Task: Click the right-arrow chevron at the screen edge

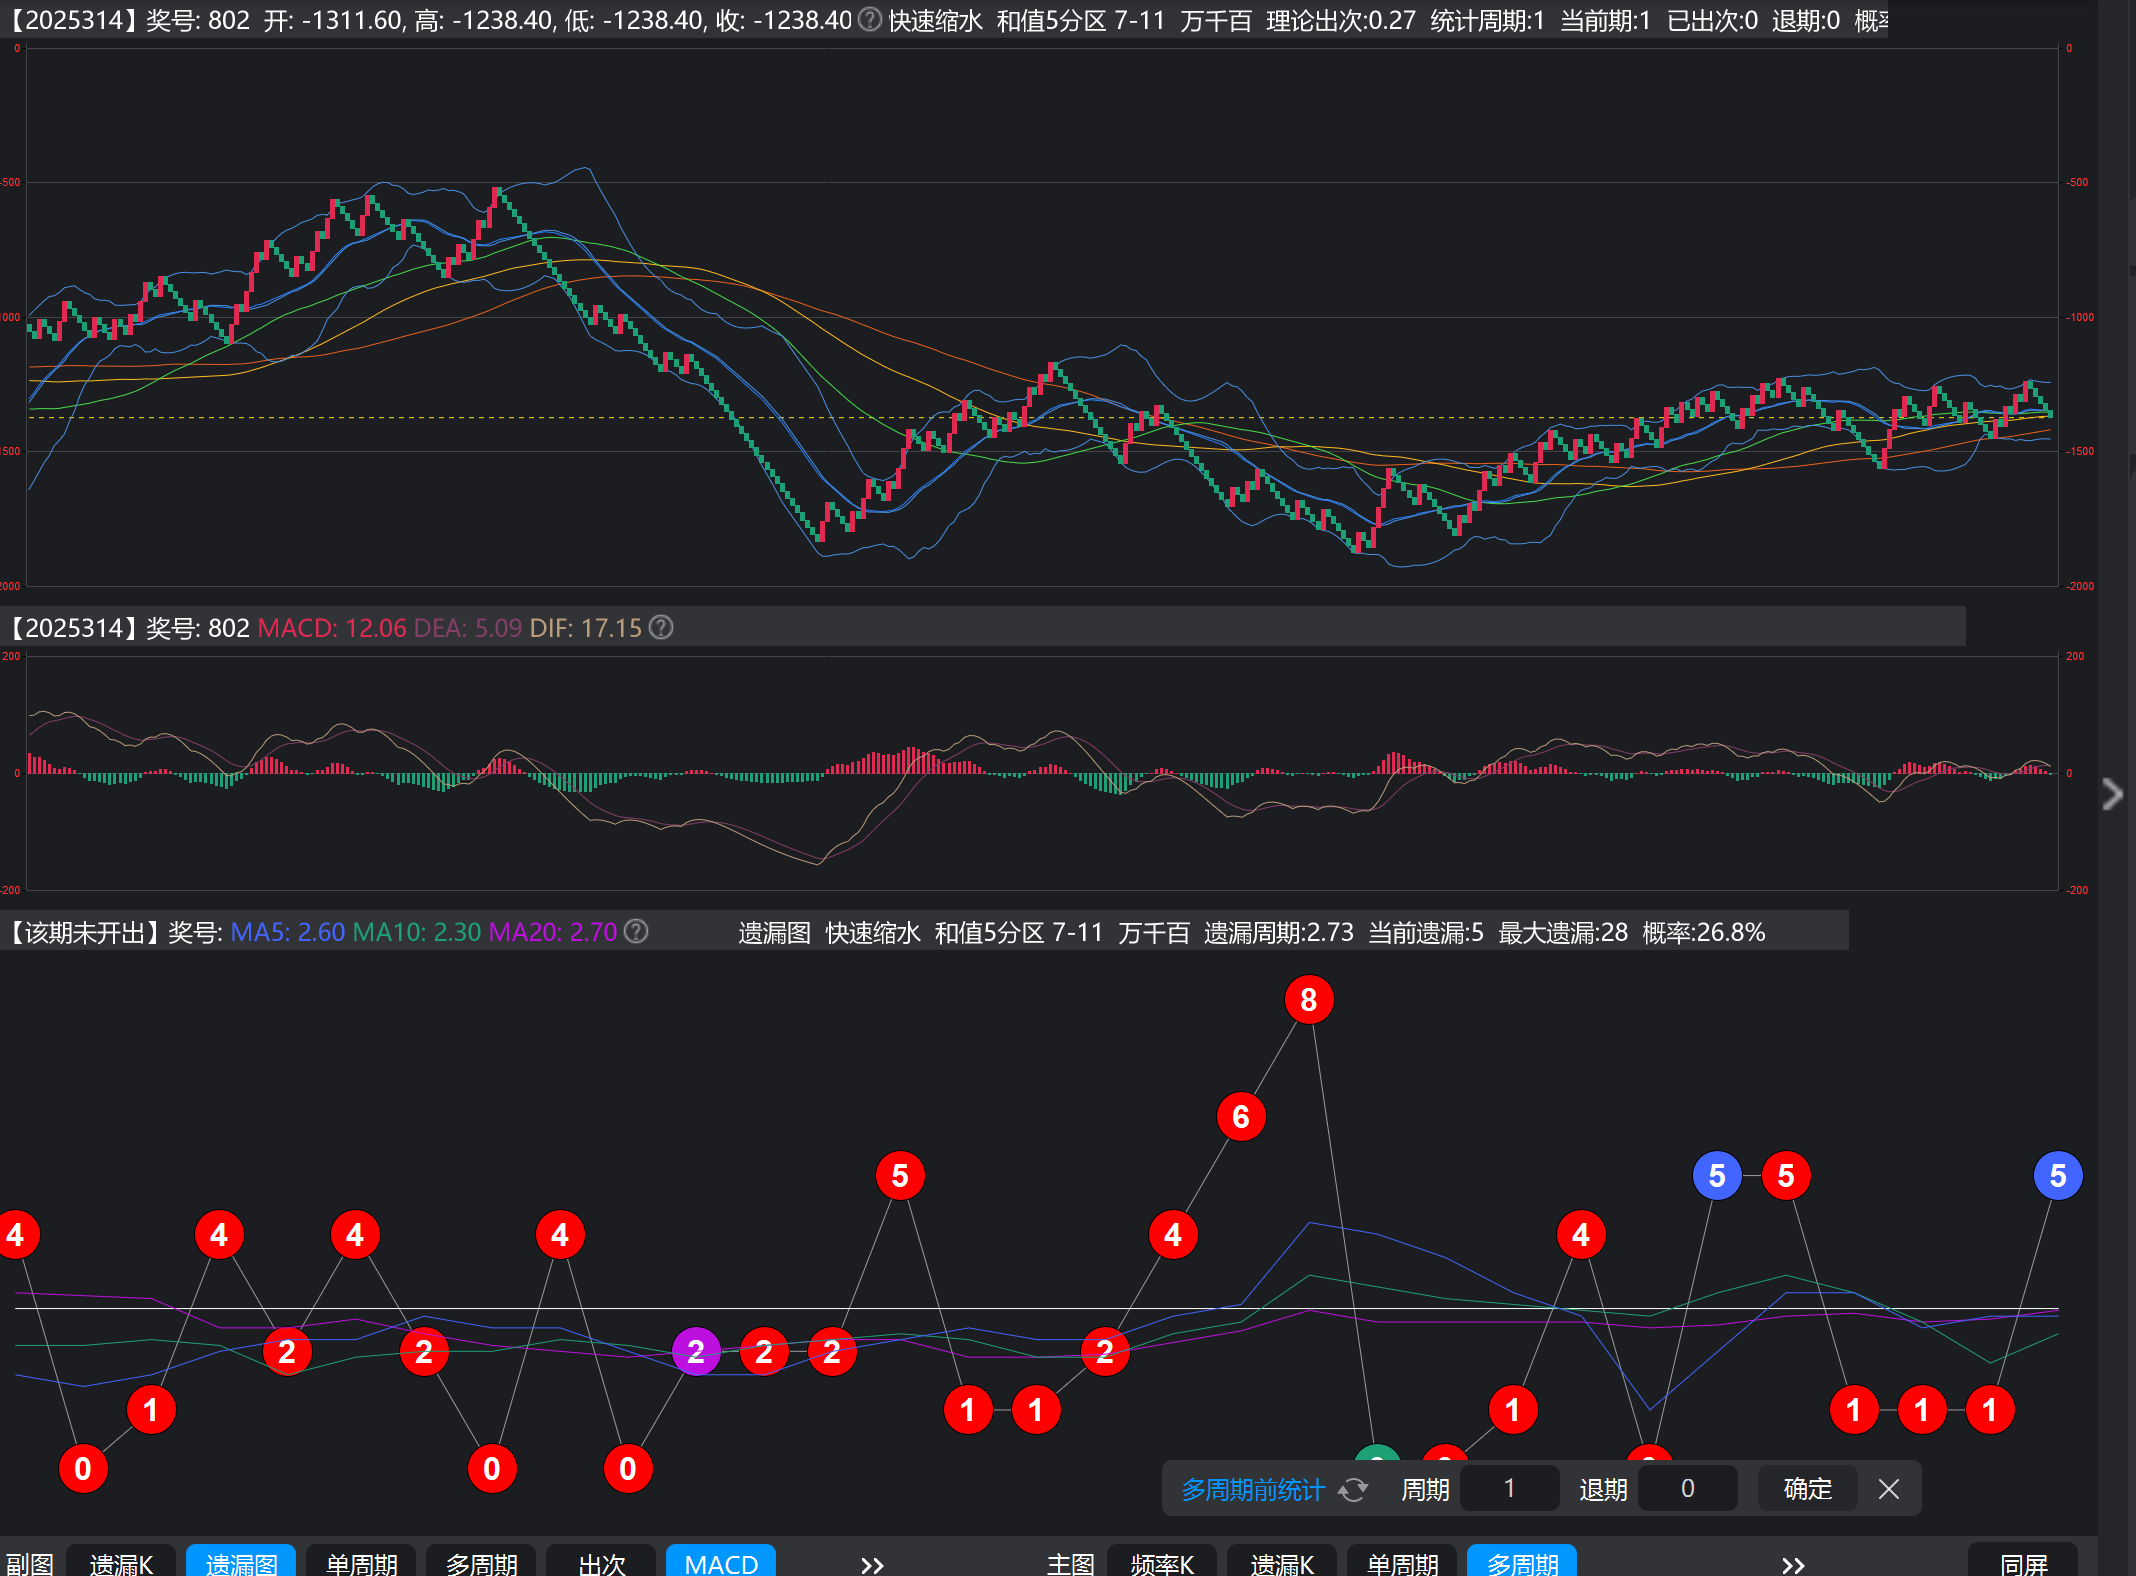Action: [2112, 794]
